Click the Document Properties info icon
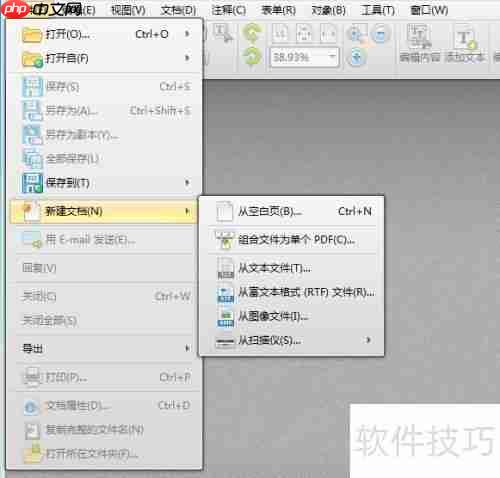 tap(31, 407)
